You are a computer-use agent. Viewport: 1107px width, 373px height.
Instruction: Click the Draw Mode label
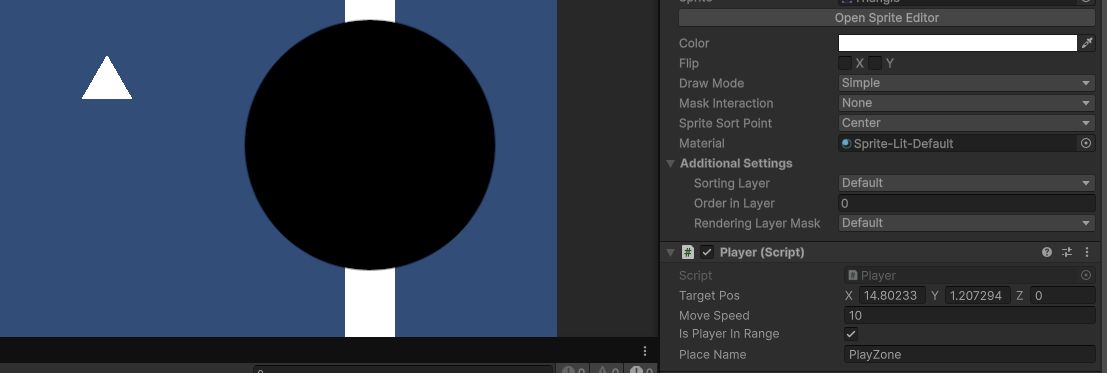coord(711,83)
